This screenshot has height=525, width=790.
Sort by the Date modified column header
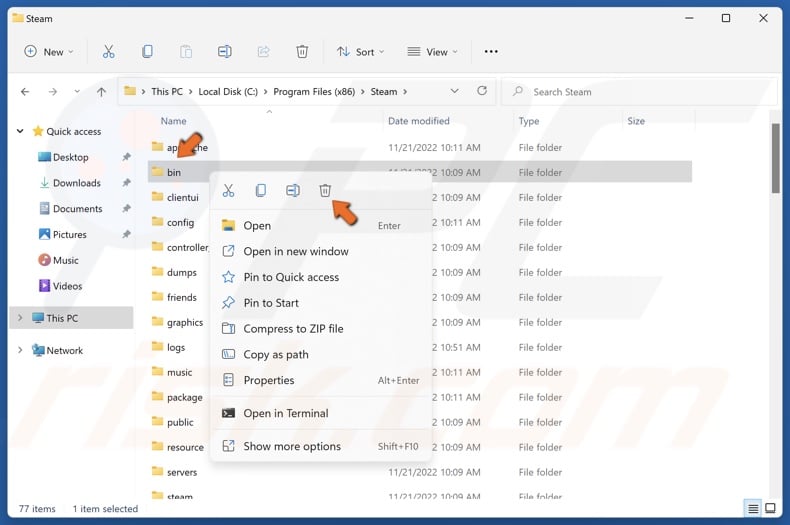[x=418, y=121]
